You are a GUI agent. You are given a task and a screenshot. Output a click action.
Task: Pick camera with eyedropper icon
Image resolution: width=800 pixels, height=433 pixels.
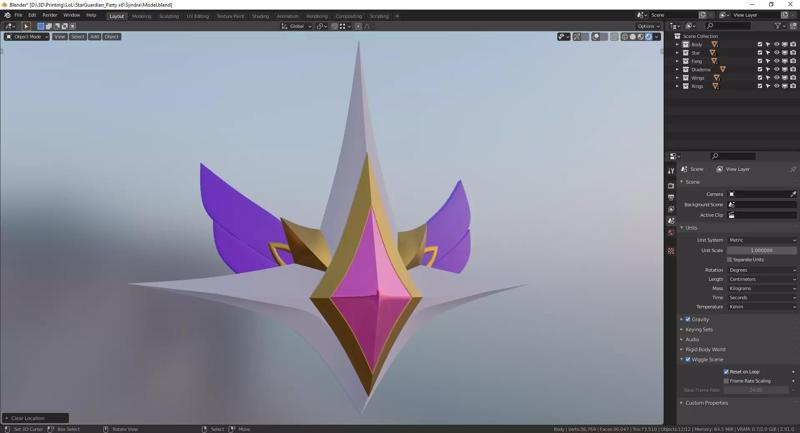(793, 194)
